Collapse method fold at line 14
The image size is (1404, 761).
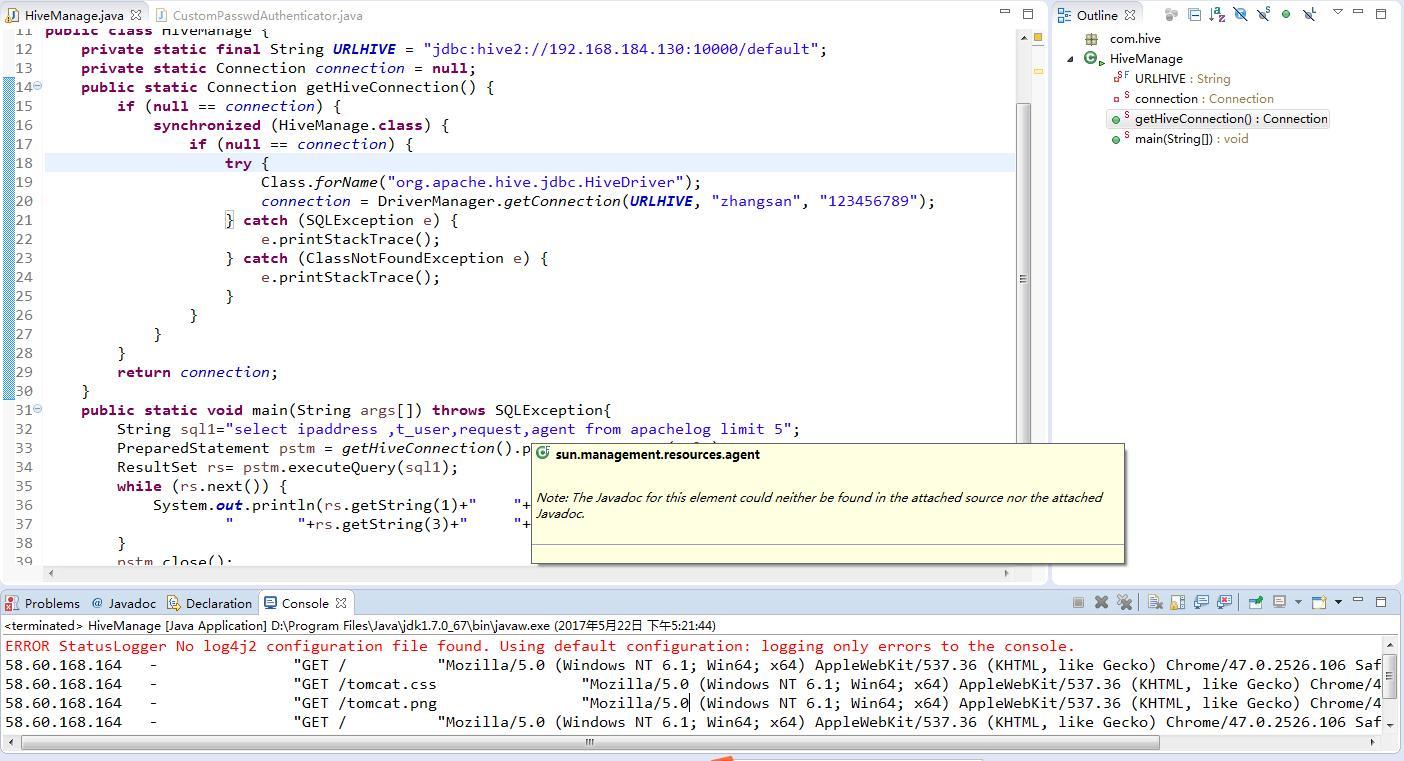[x=37, y=86]
